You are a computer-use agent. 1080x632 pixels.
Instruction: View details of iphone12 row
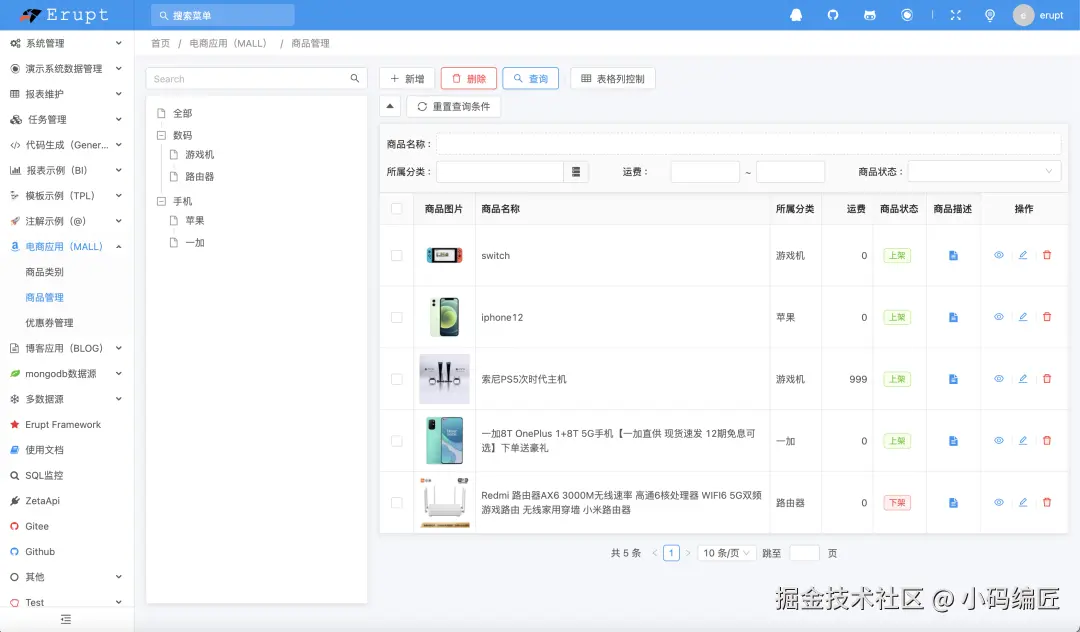tap(999, 317)
